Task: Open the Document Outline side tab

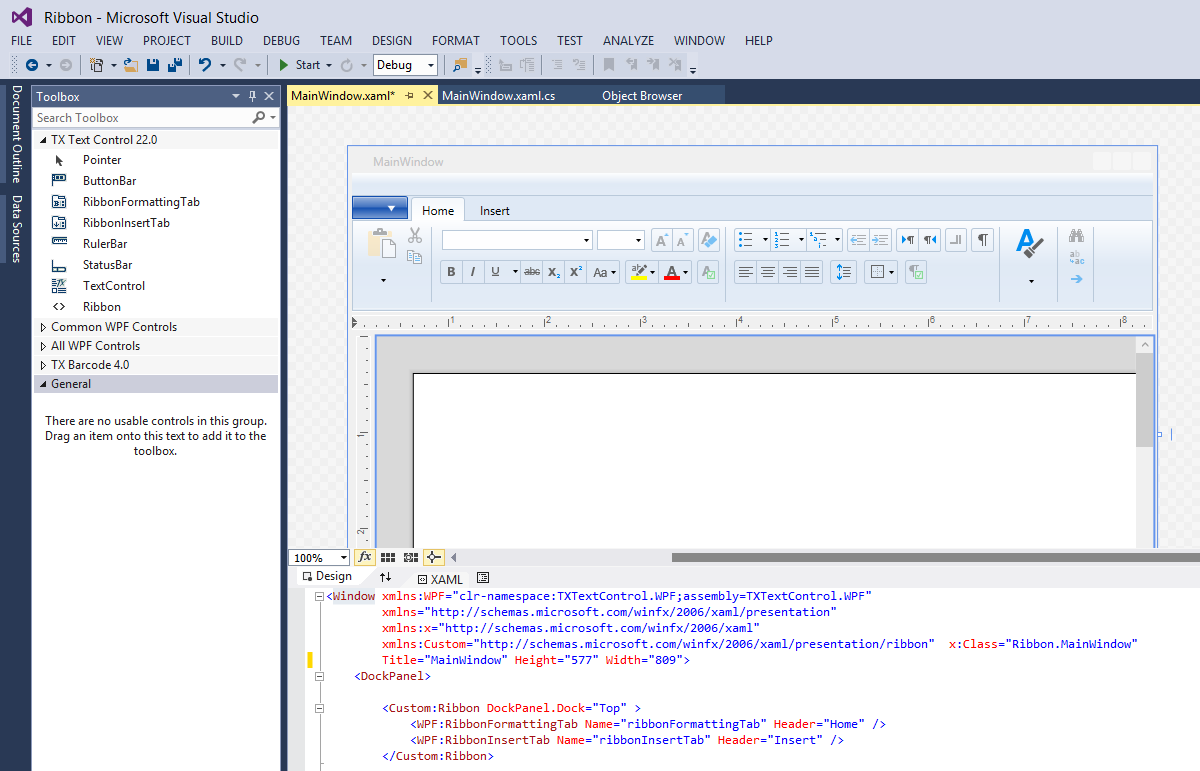Action: (x=16, y=134)
